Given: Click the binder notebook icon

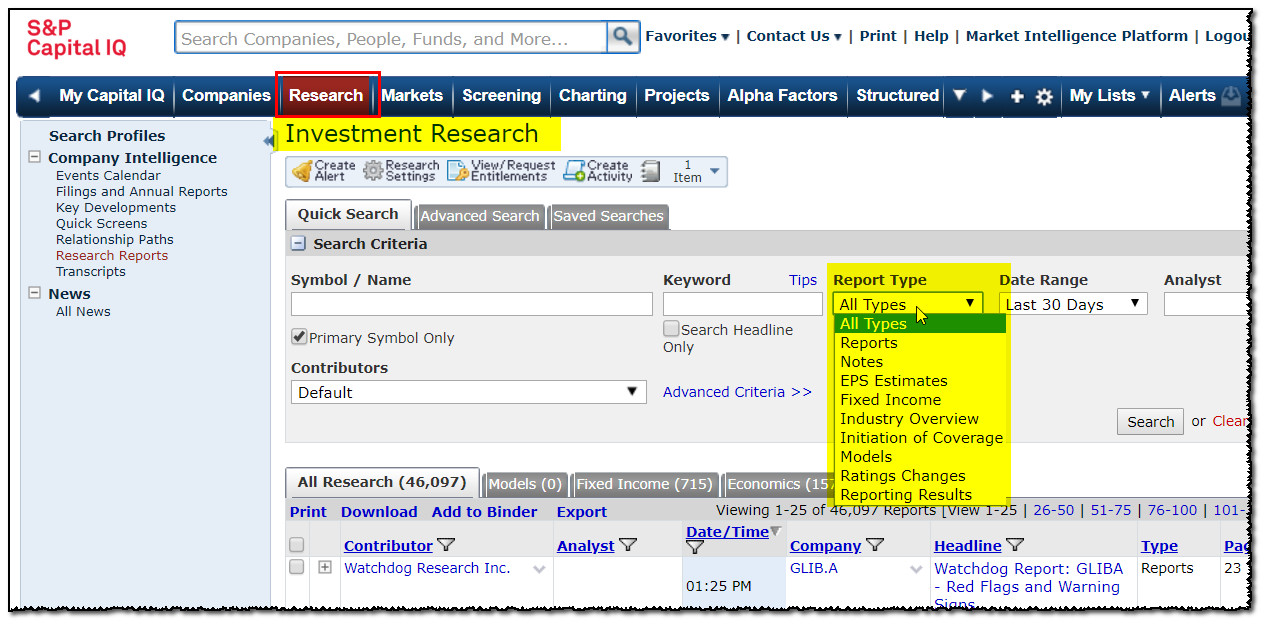Looking at the screenshot, I should coord(651,172).
